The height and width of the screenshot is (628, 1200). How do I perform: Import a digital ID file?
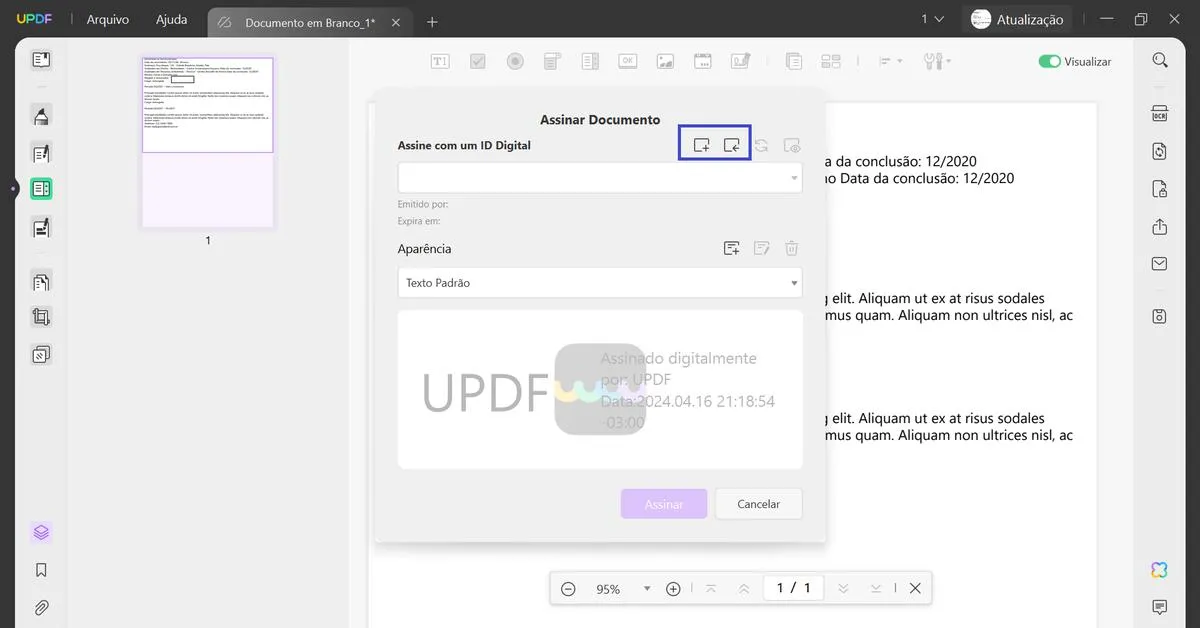coord(732,146)
